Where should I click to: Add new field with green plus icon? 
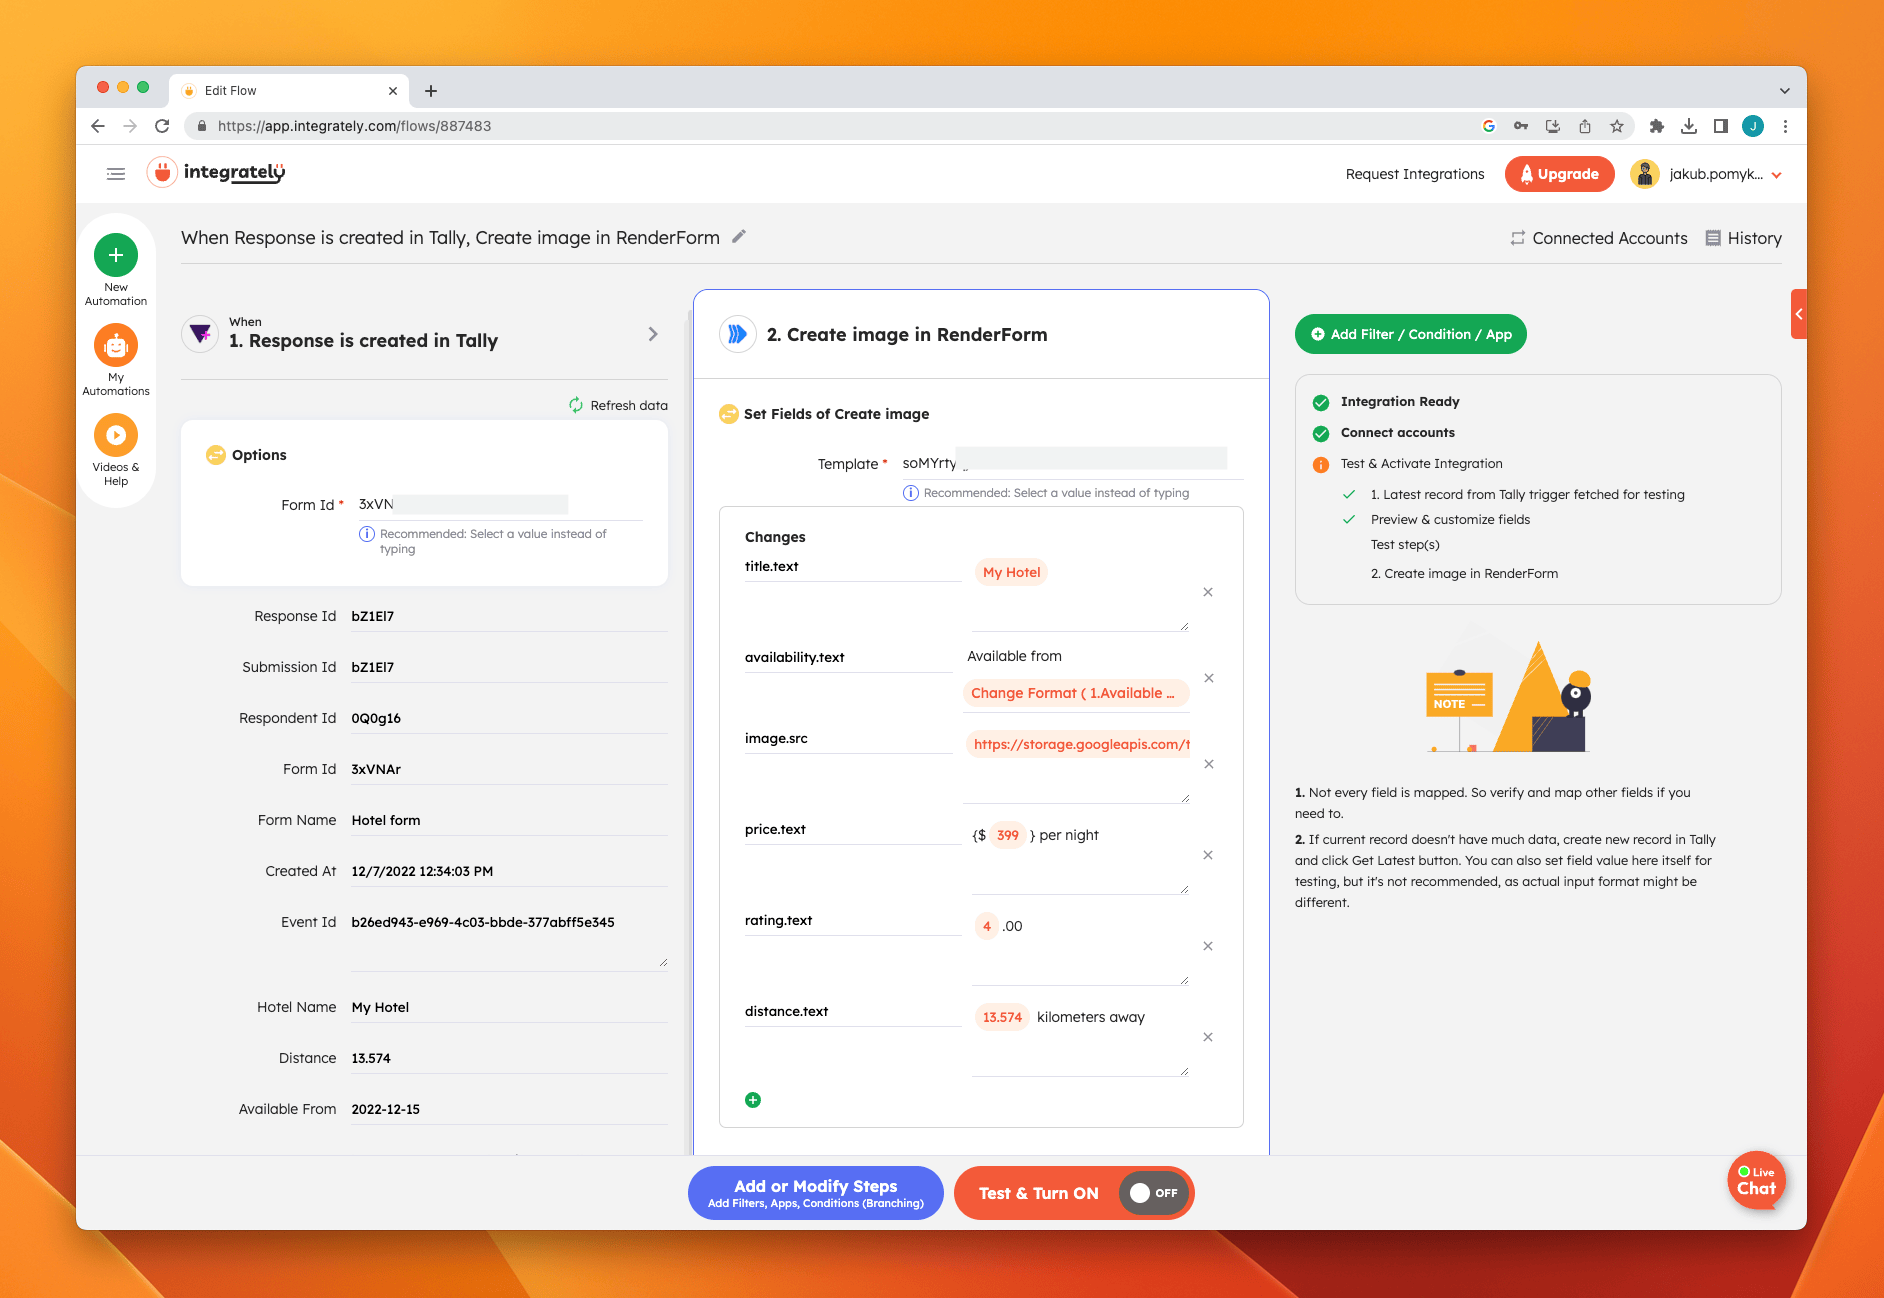point(753,1100)
